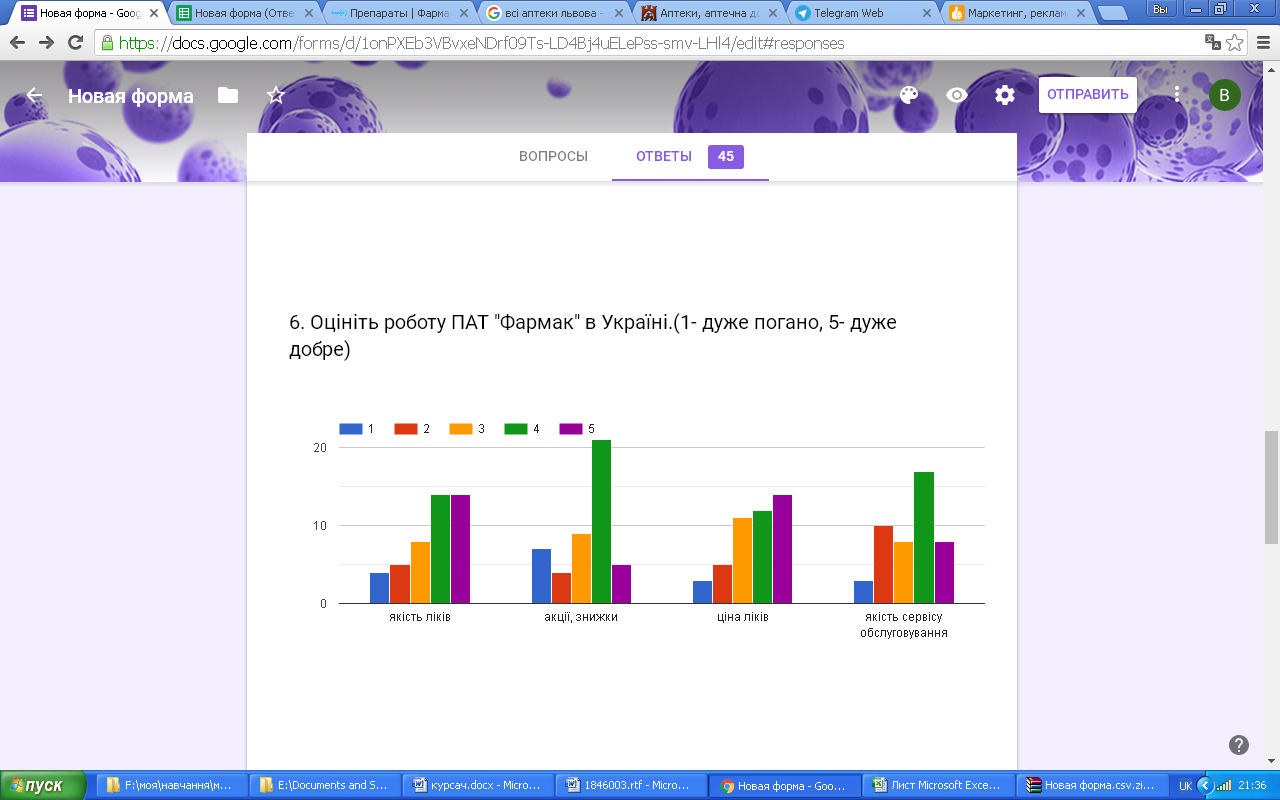Click the 'акції, знижки' axis label
This screenshot has height=800, width=1280.
(581, 617)
